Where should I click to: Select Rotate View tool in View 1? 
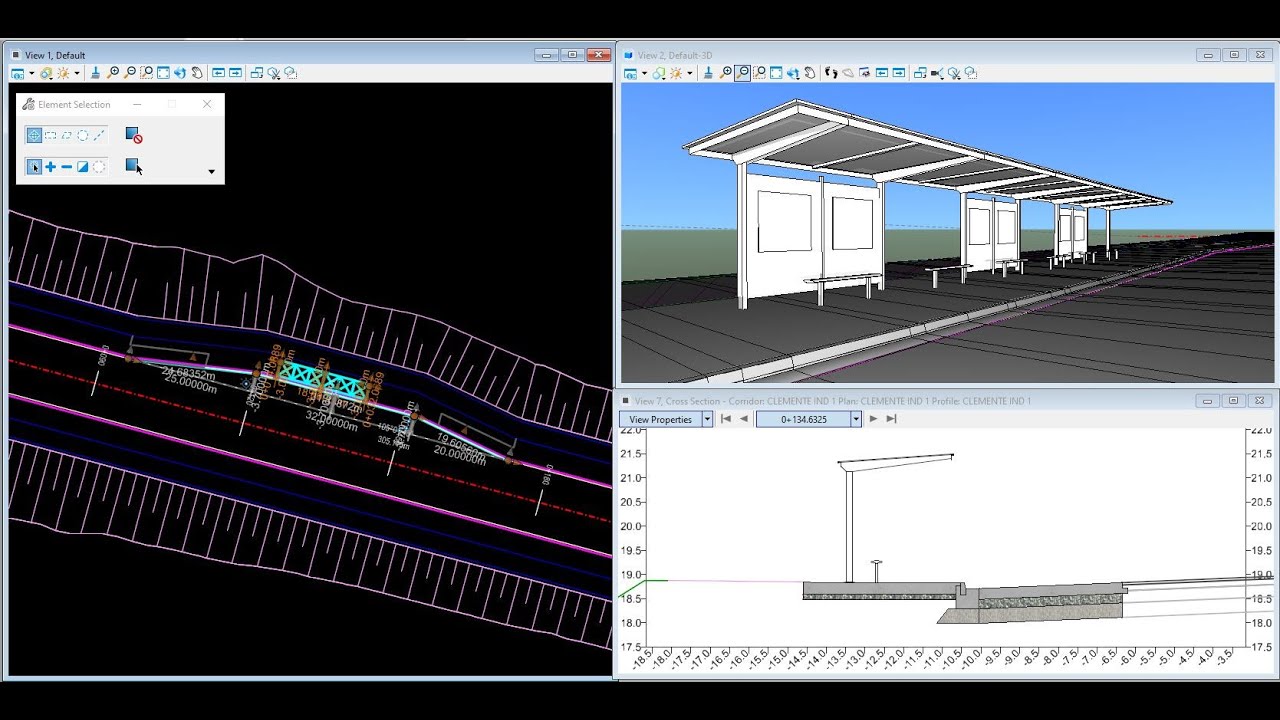pyautogui.click(x=180, y=73)
